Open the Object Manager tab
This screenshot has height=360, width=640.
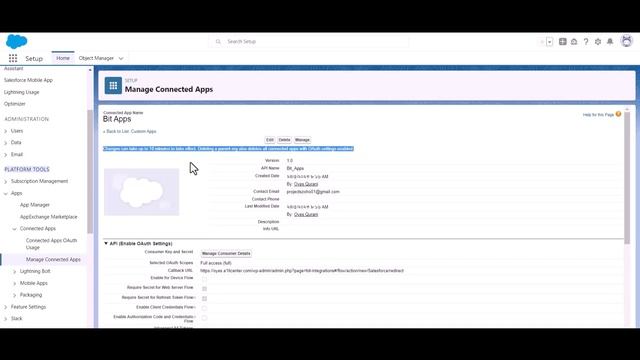96,58
